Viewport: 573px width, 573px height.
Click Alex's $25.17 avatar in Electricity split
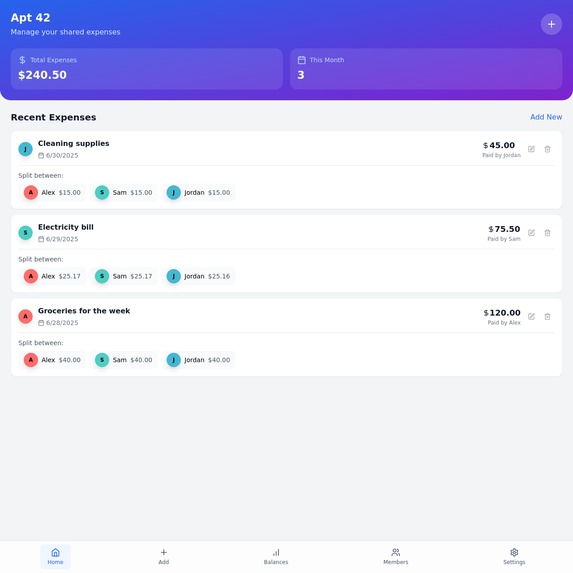click(31, 276)
